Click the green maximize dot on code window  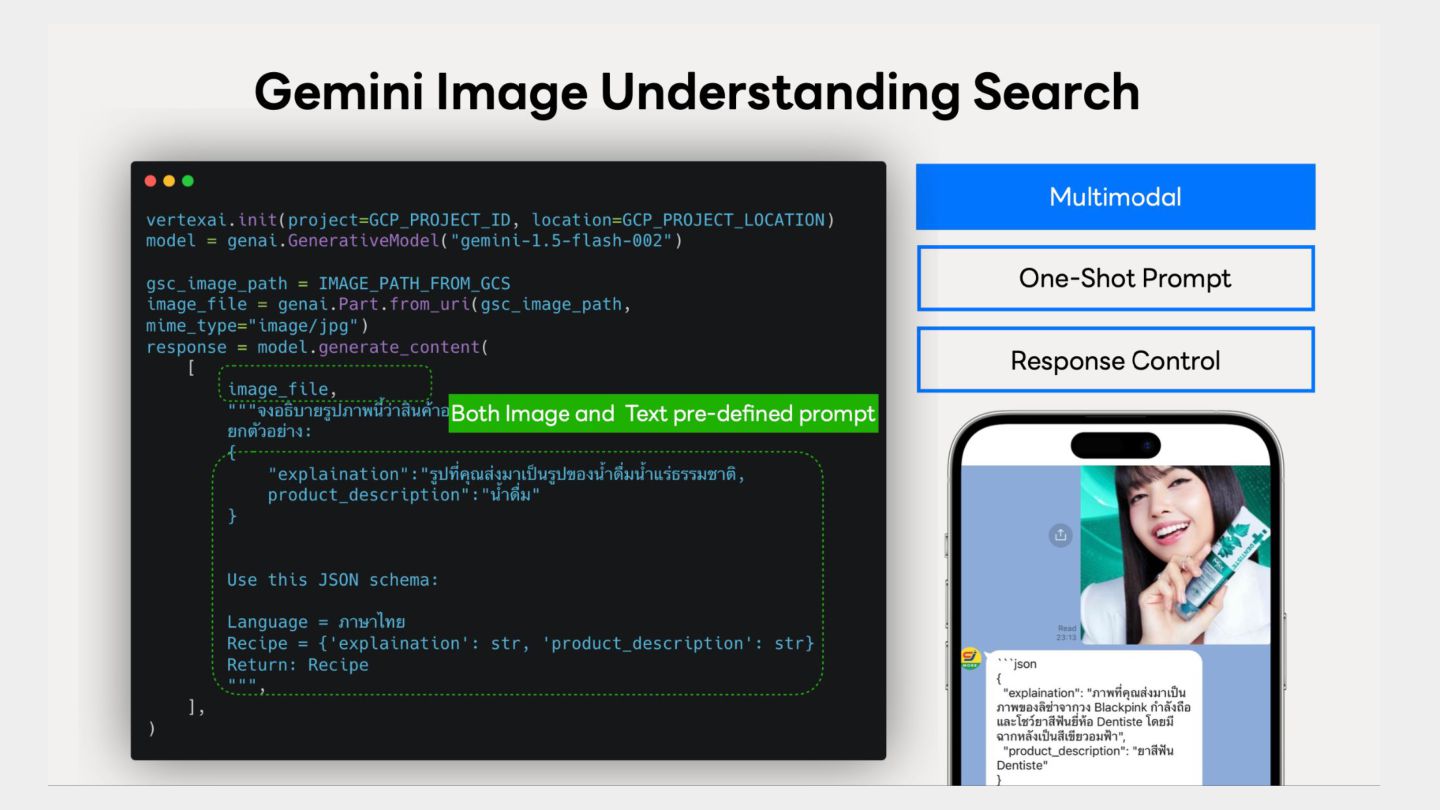click(x=188, y=181)
